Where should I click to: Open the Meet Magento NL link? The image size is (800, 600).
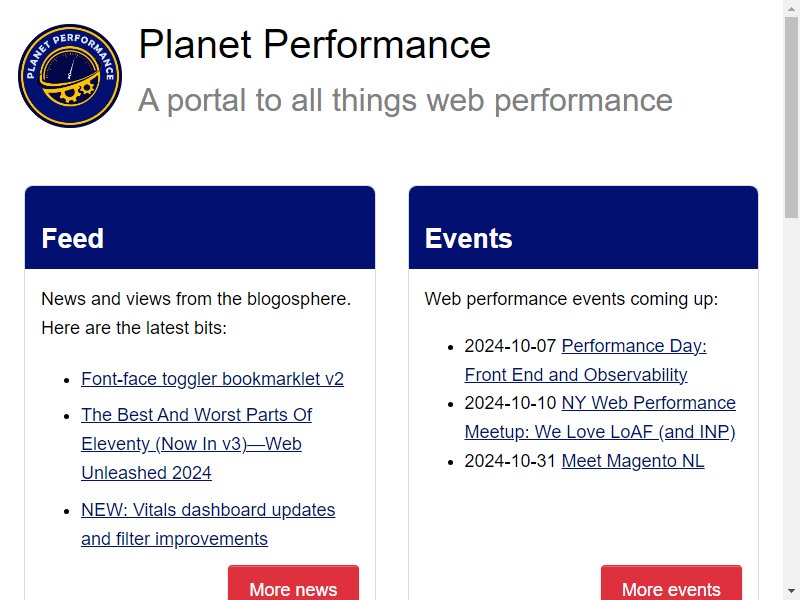click(633, 461)
